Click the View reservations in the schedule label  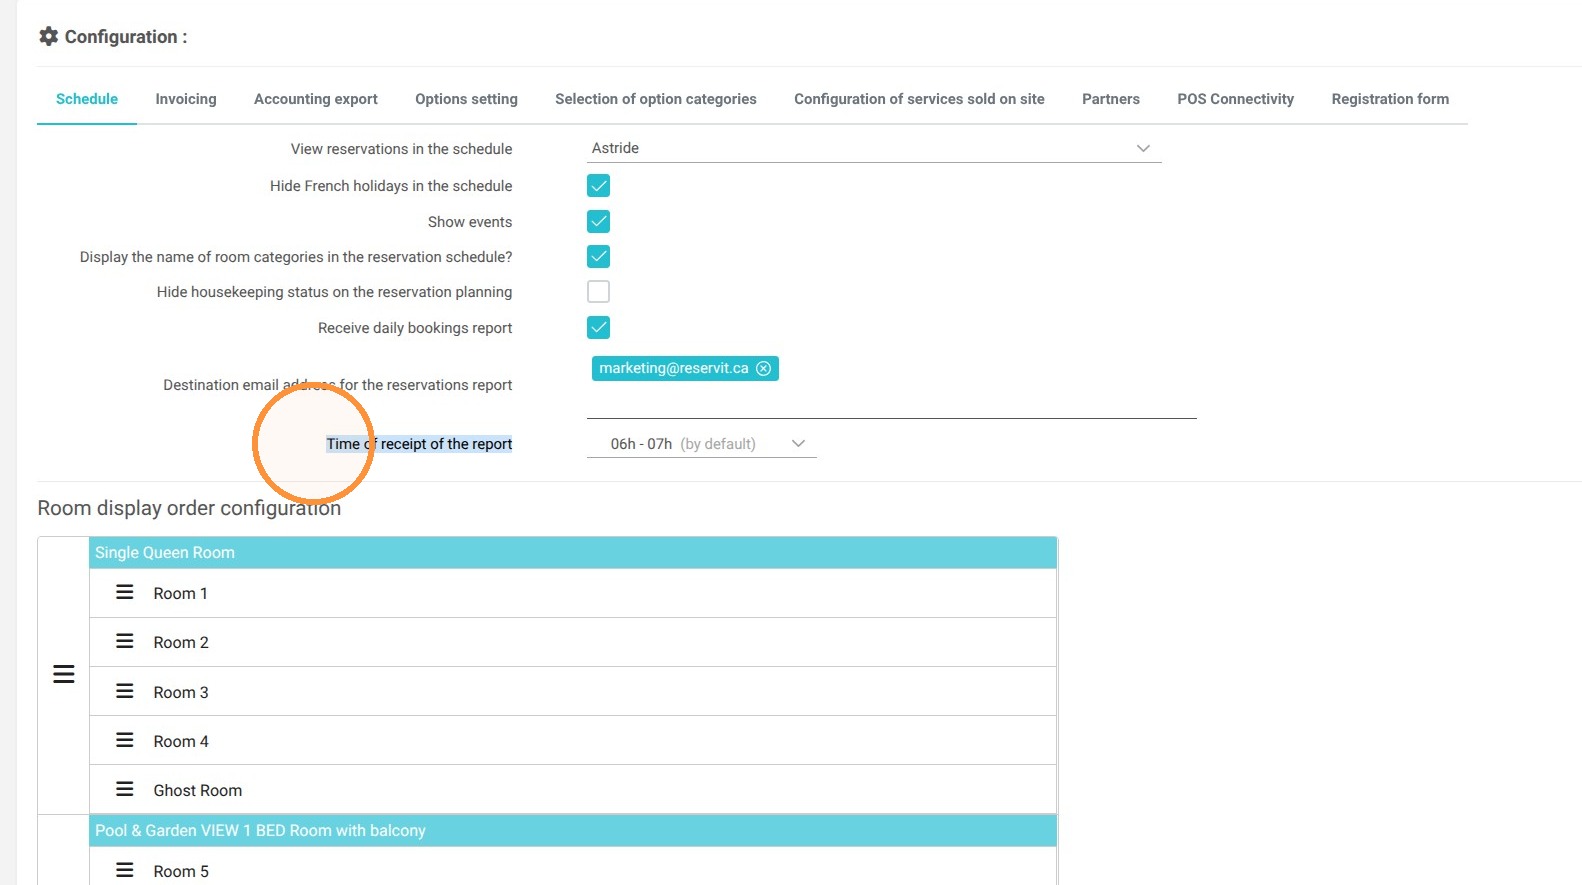(401, 149)
